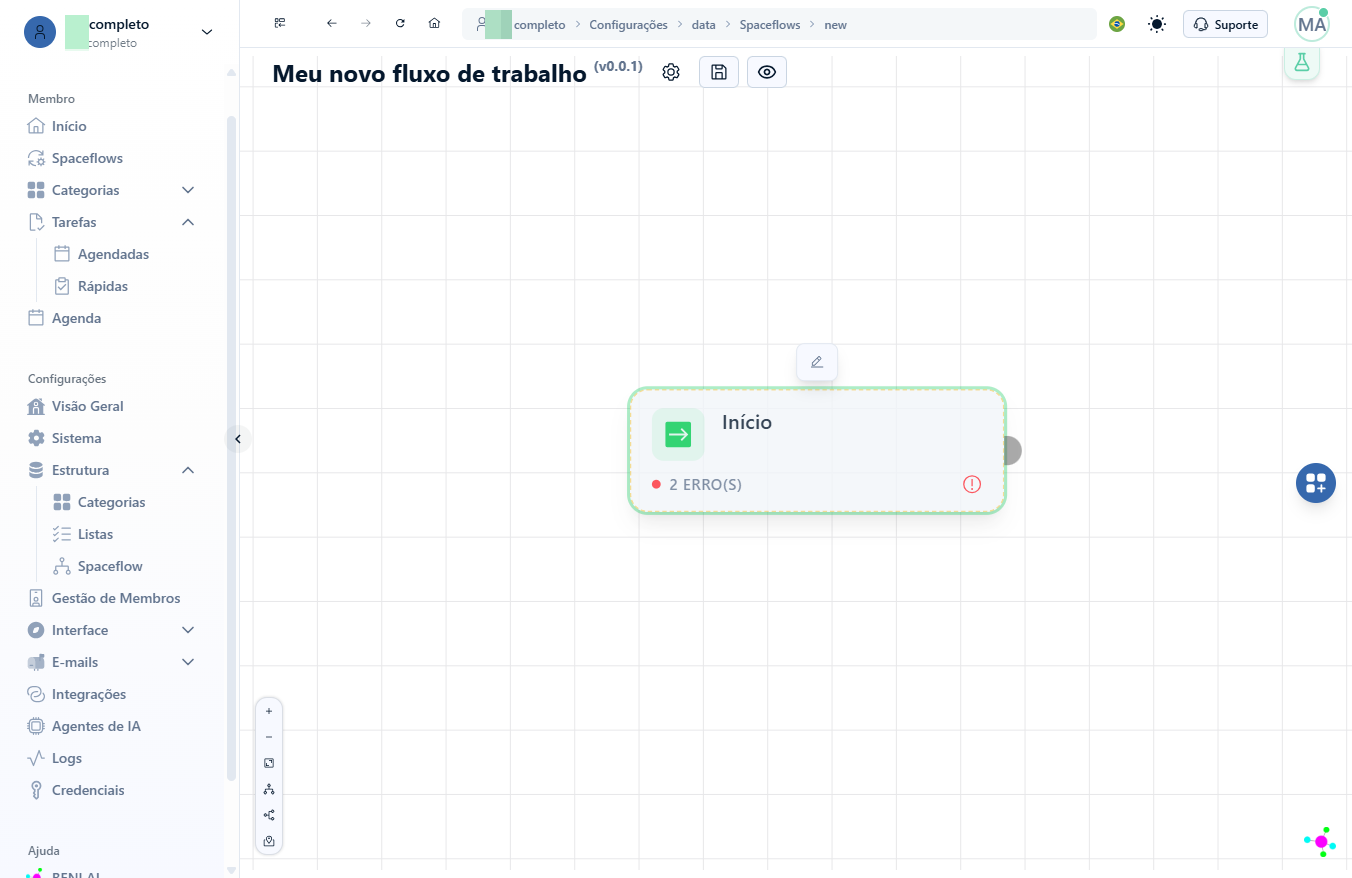The width and height of the screenshot is (1352, 878).
Task: Click the share-nodes icon in canvas controls
Action: (x=269, y=815)
